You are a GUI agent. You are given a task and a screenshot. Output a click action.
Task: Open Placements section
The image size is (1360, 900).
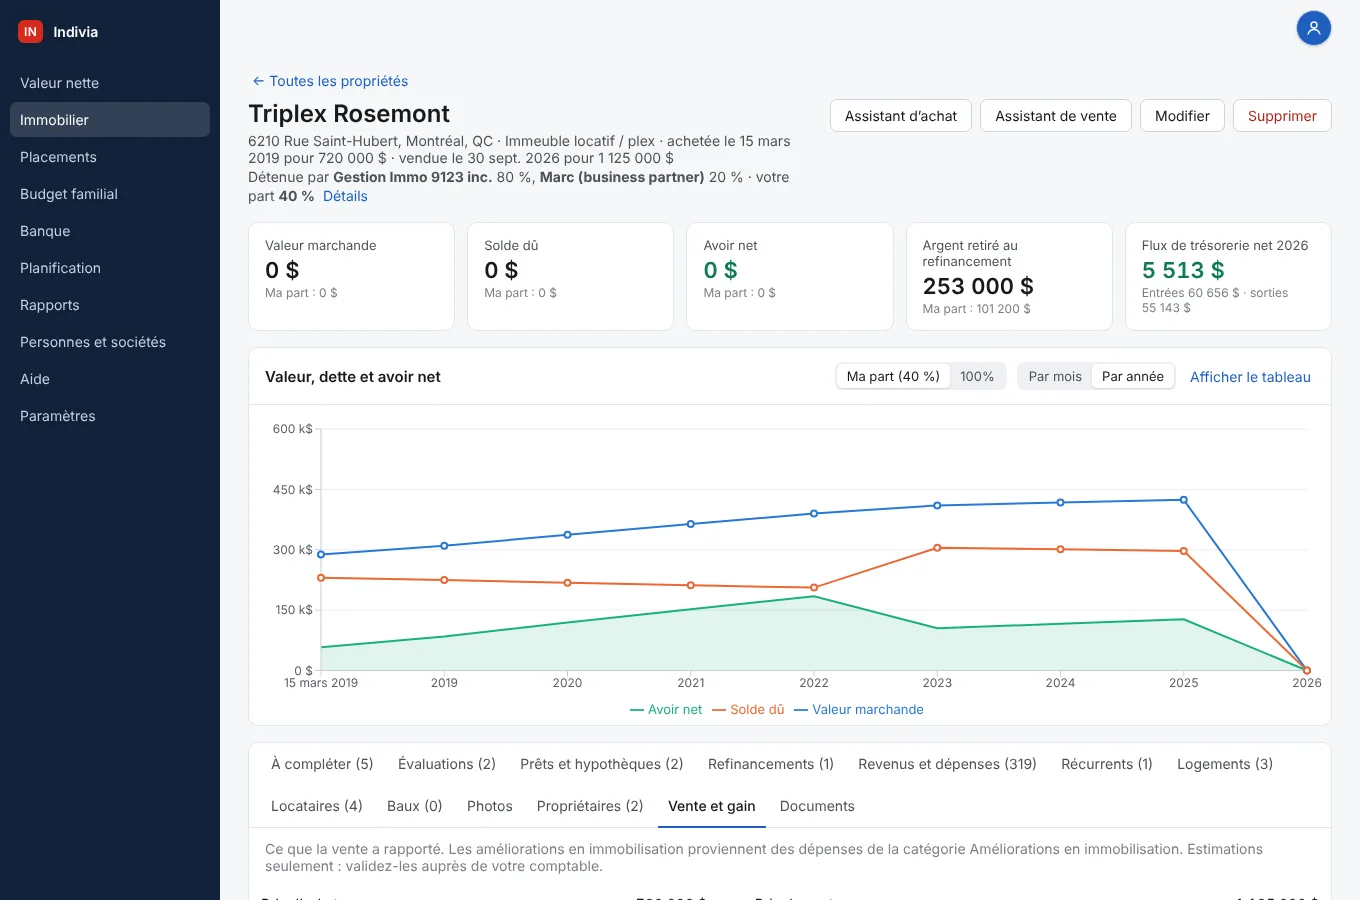coord(110,157)
